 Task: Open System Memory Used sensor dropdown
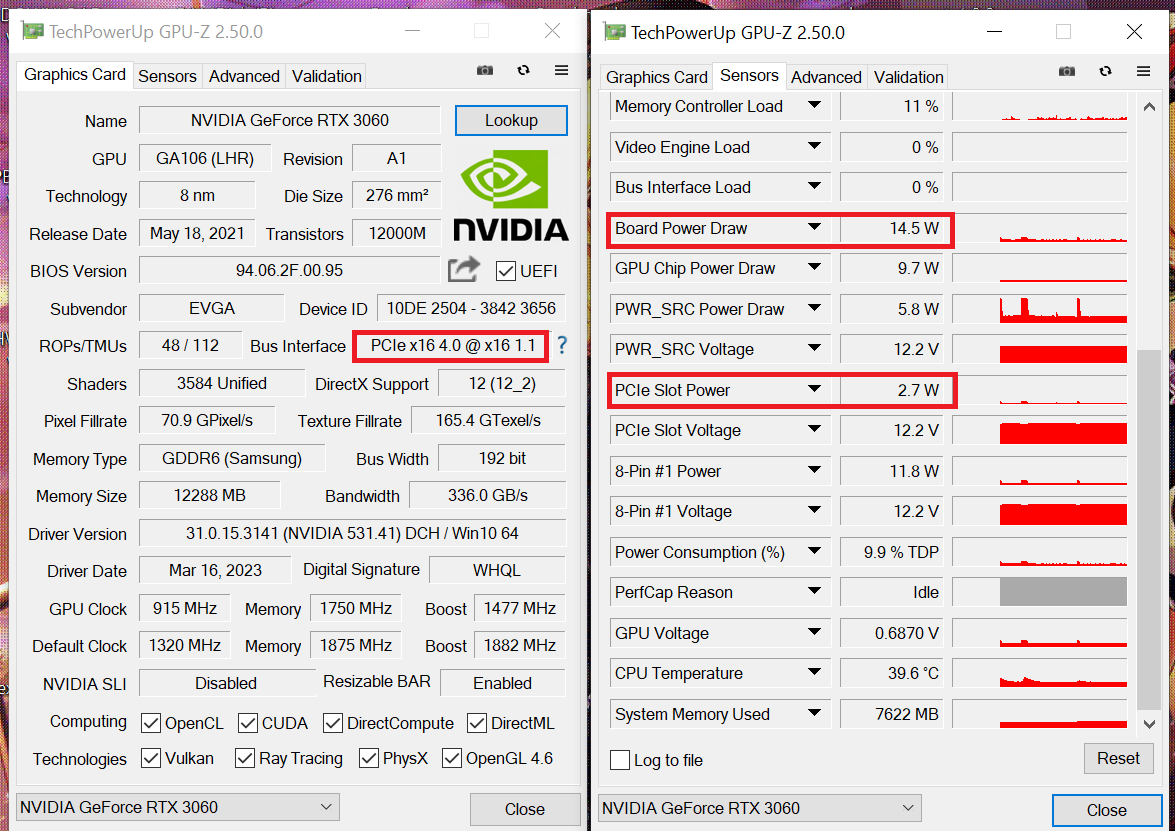pos(814,713)
